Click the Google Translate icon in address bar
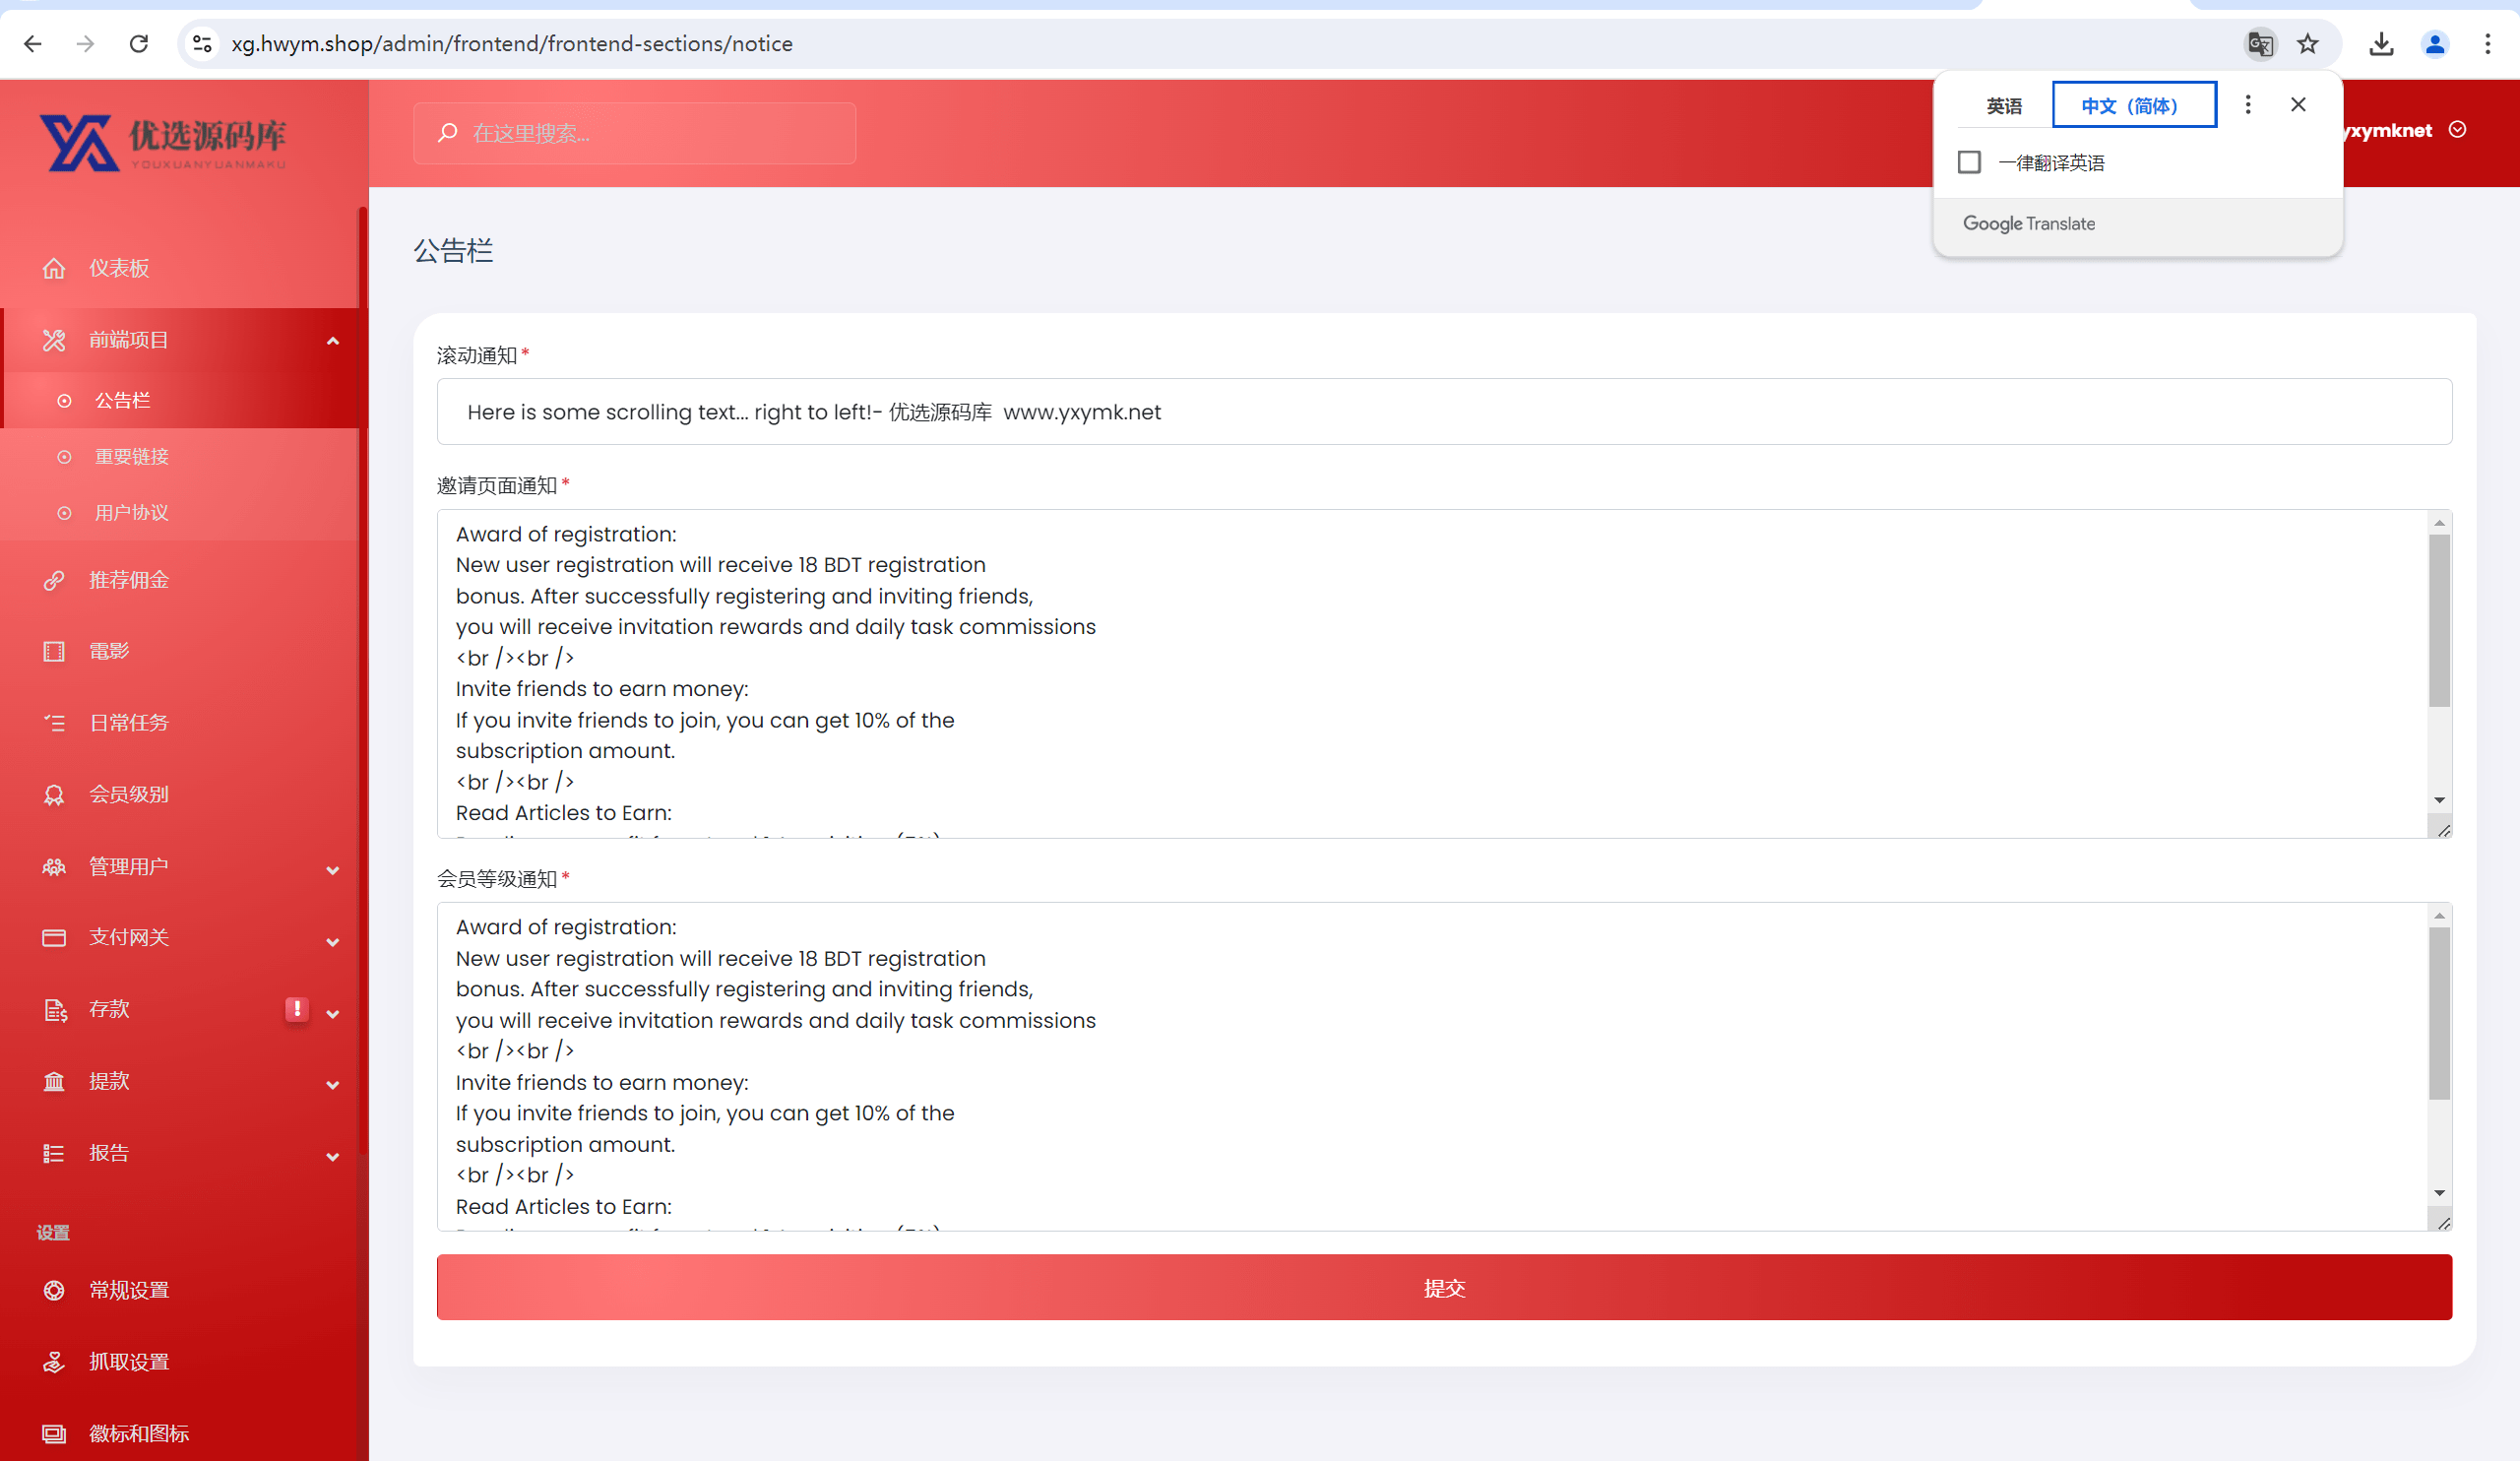Viewport: 2520px width, 1461px height. click(x=2260, y=44)
